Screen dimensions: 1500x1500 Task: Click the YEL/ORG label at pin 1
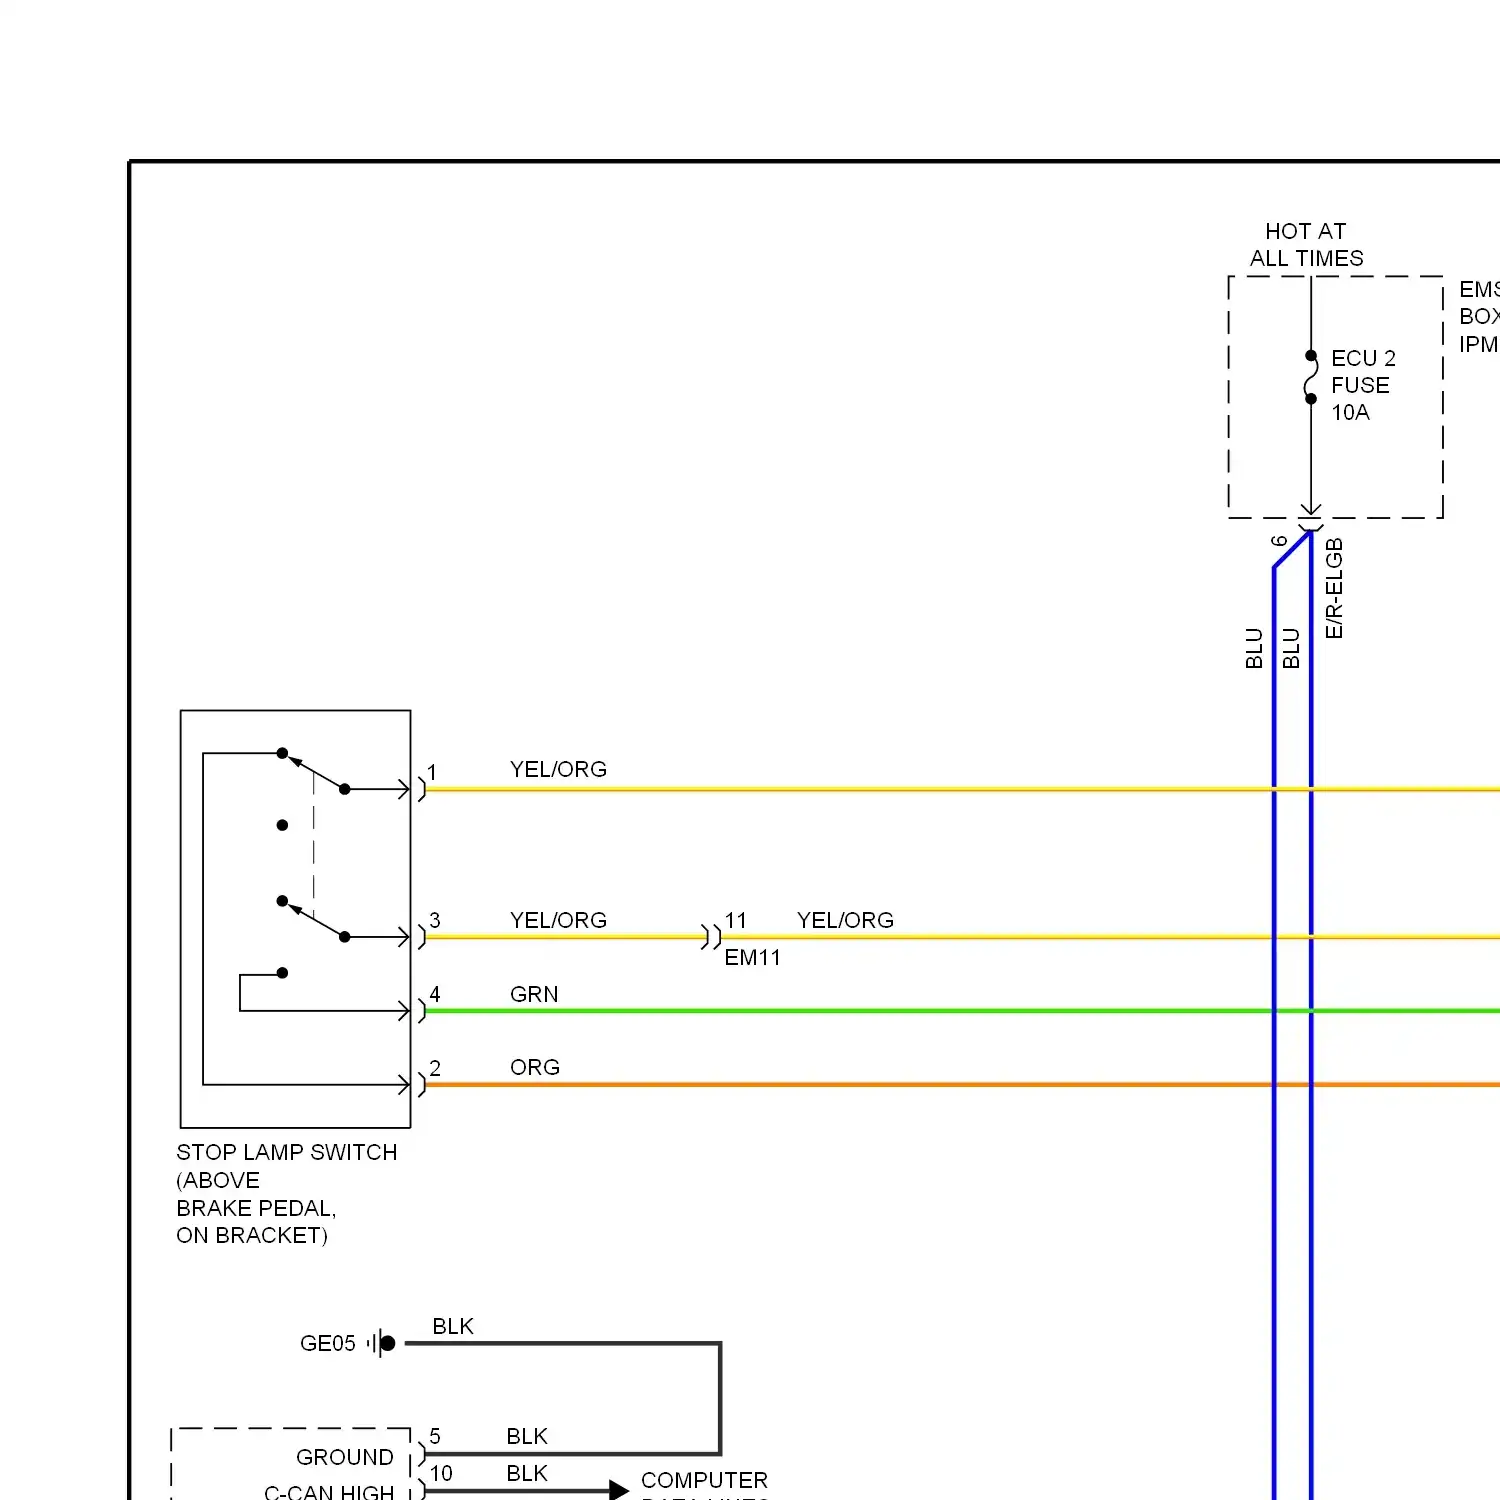(x=558, y=769)
